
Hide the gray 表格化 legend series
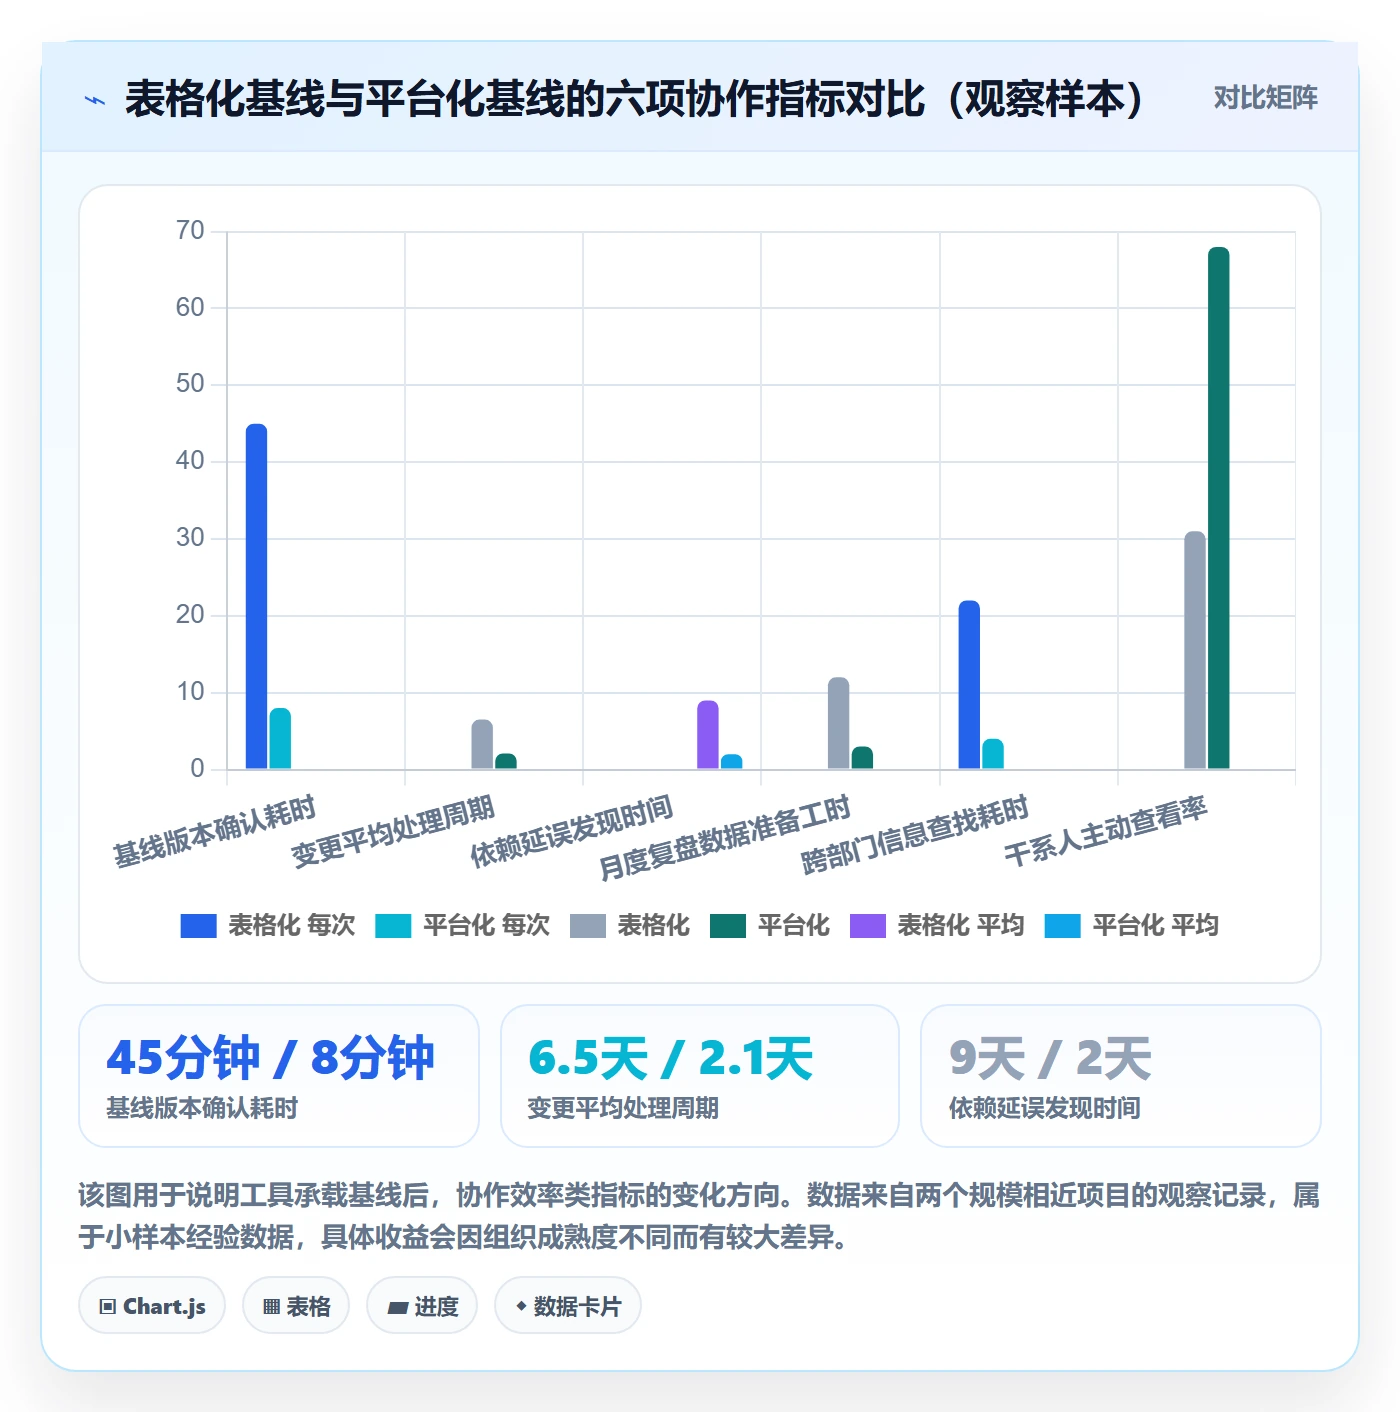(629, 926)
